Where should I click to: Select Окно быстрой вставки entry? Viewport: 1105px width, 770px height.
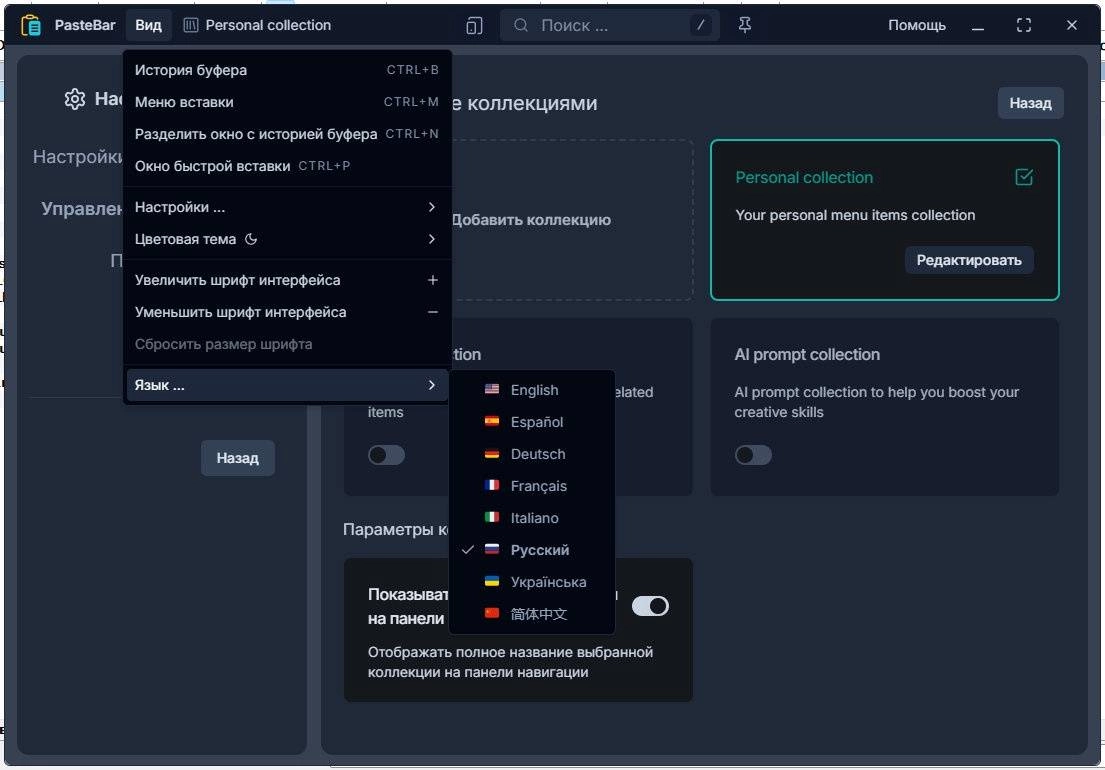(287, 166)
